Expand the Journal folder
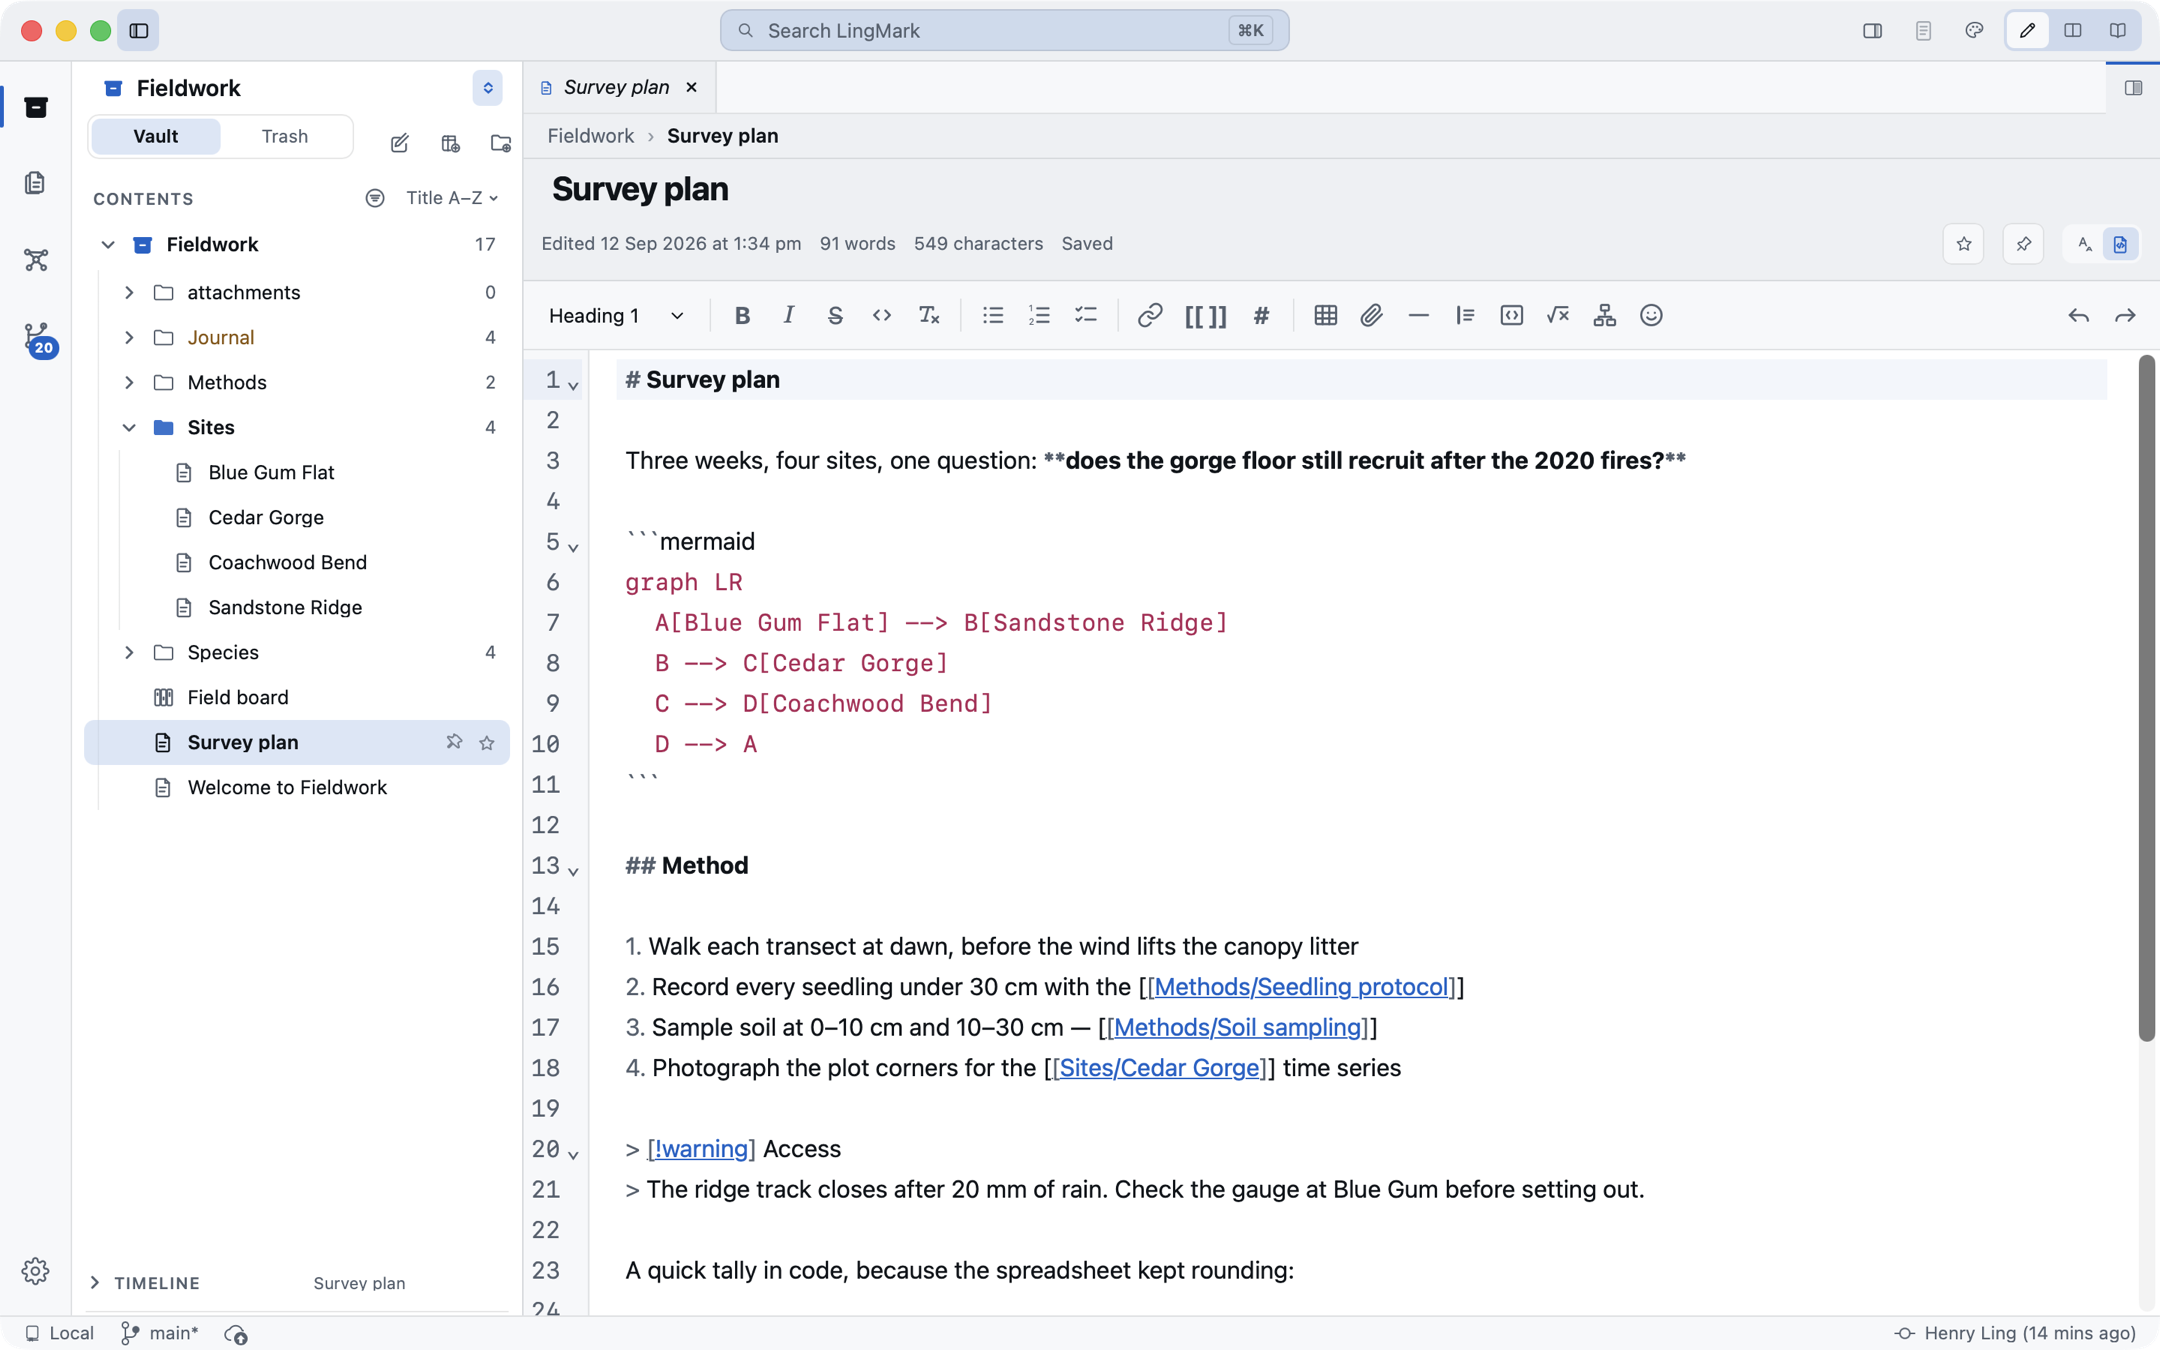Viewport: 2160px width, 1350px height. [129, 337]
